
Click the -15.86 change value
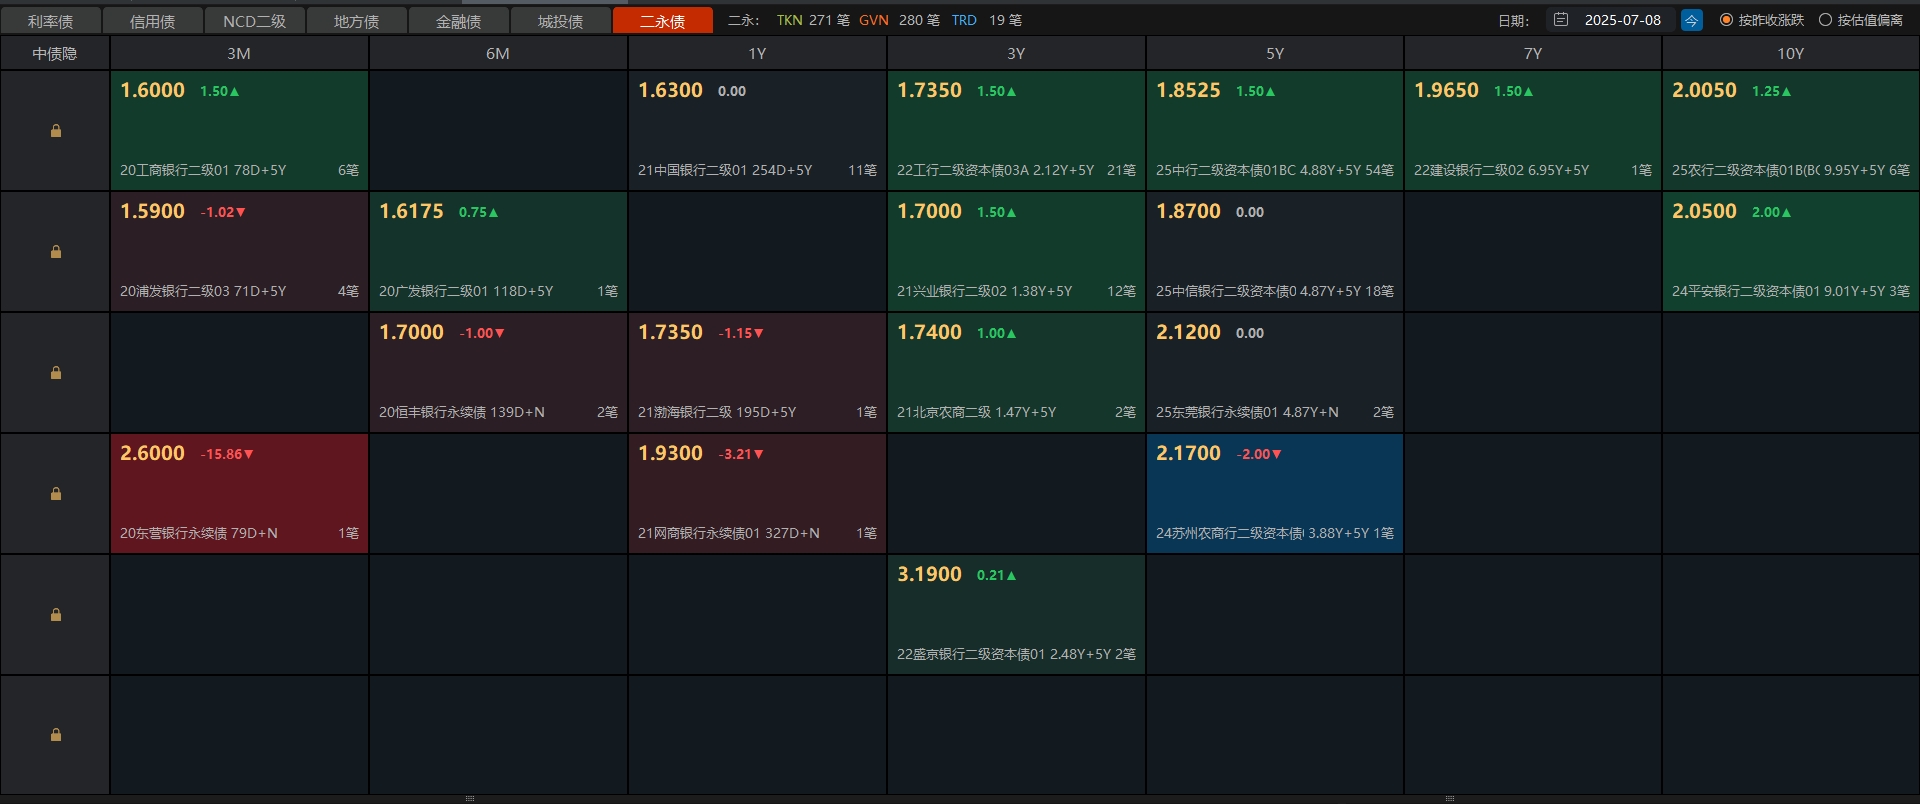click(227, 454)
